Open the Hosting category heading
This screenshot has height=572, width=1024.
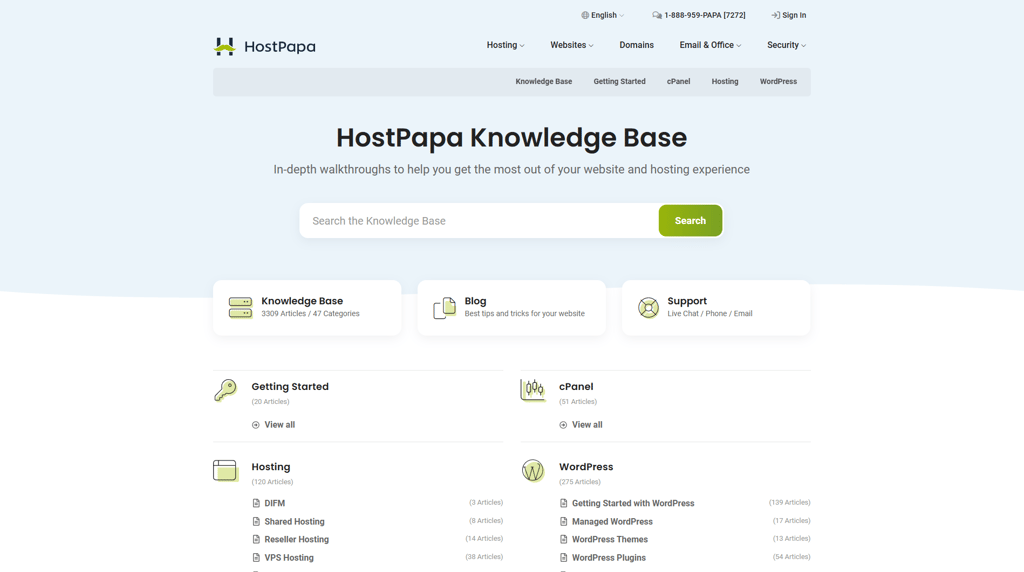tap(270, 467)
